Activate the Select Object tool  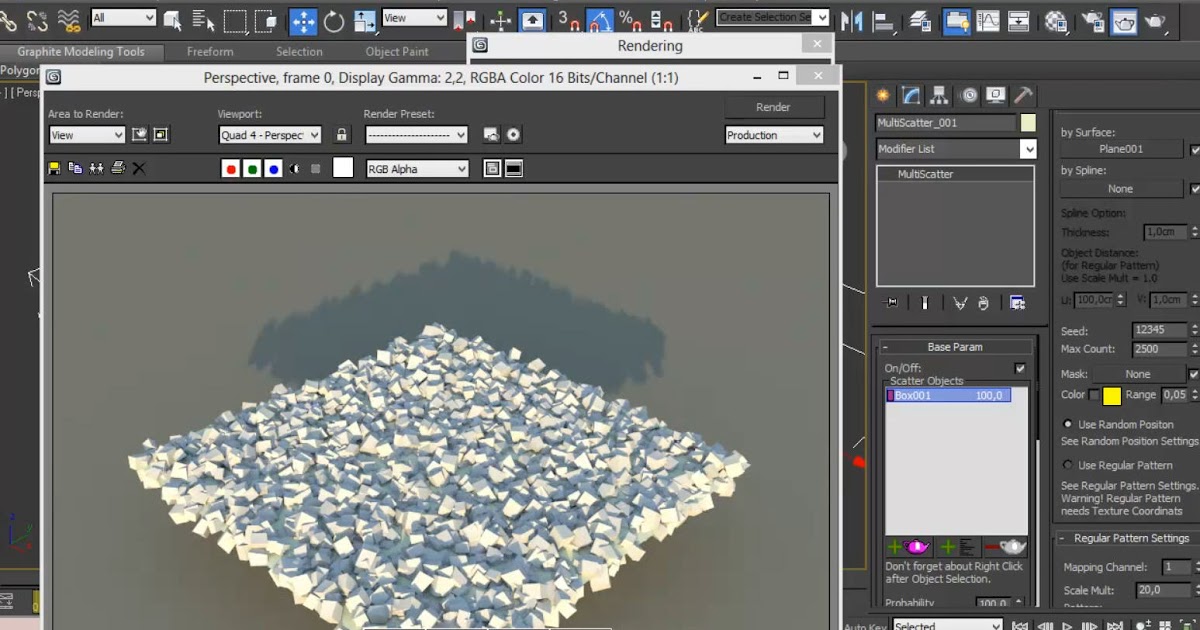tap(172, 20)
